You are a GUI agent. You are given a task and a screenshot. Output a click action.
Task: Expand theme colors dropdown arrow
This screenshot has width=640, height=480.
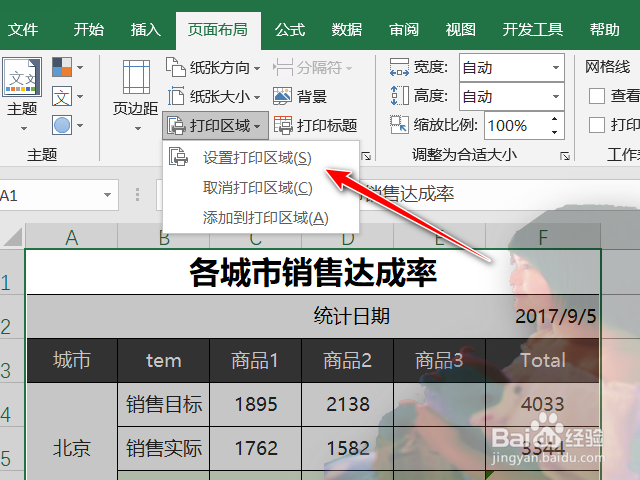point(80,67)
